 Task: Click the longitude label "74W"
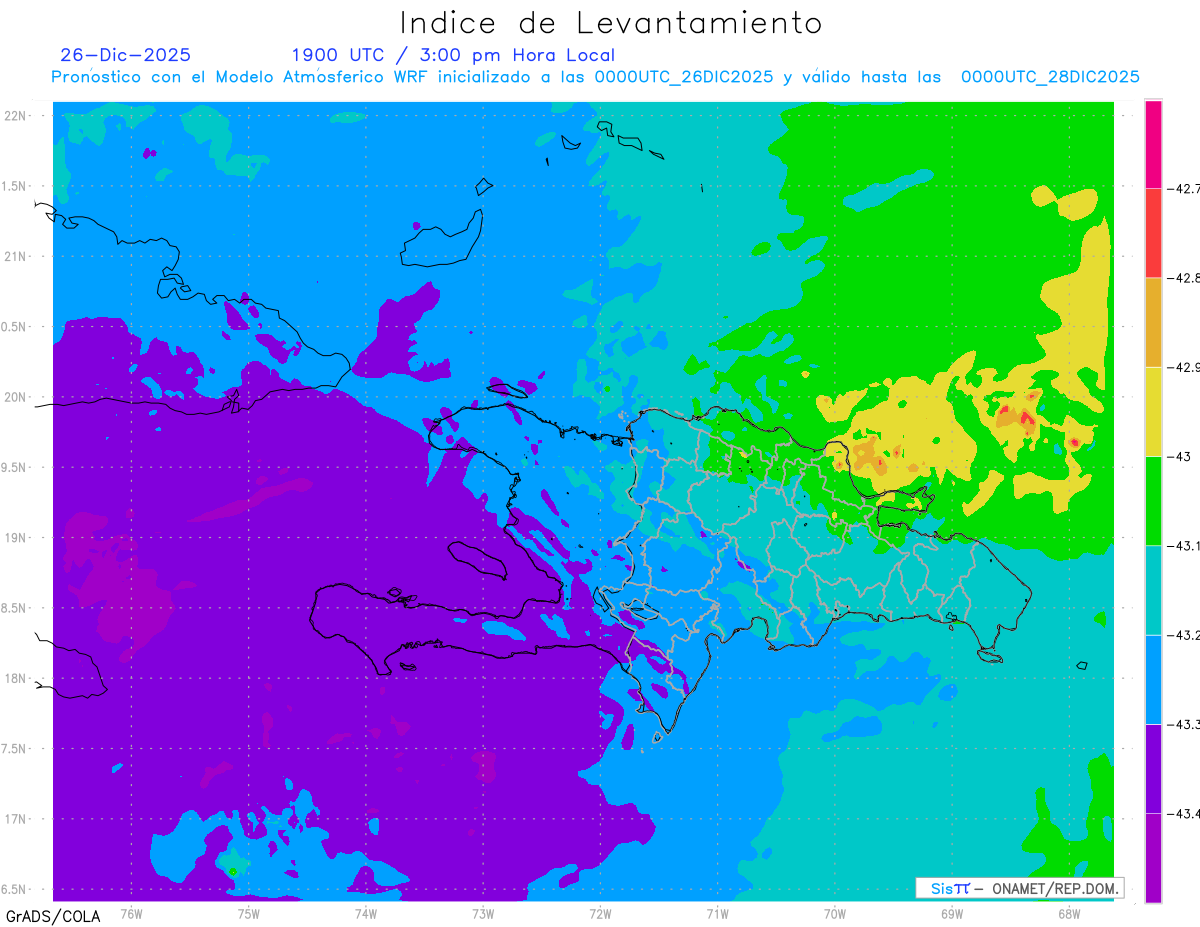365,913
